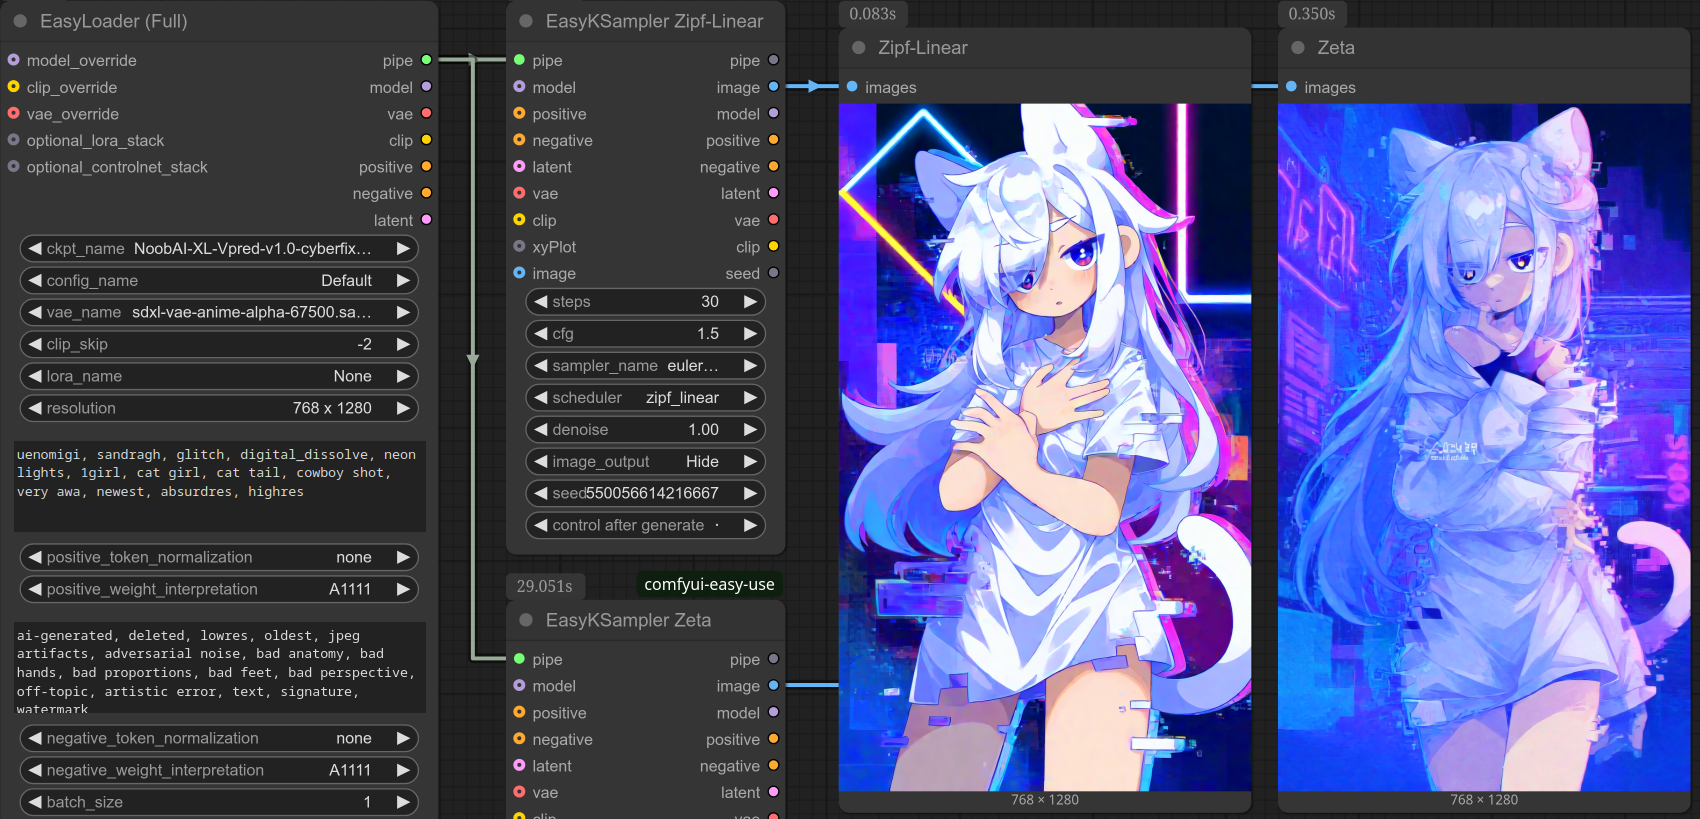This screenshot has width=1700, height=819.
Task: Click the comfyui-easy-use badge
Action: coord(708,585)
